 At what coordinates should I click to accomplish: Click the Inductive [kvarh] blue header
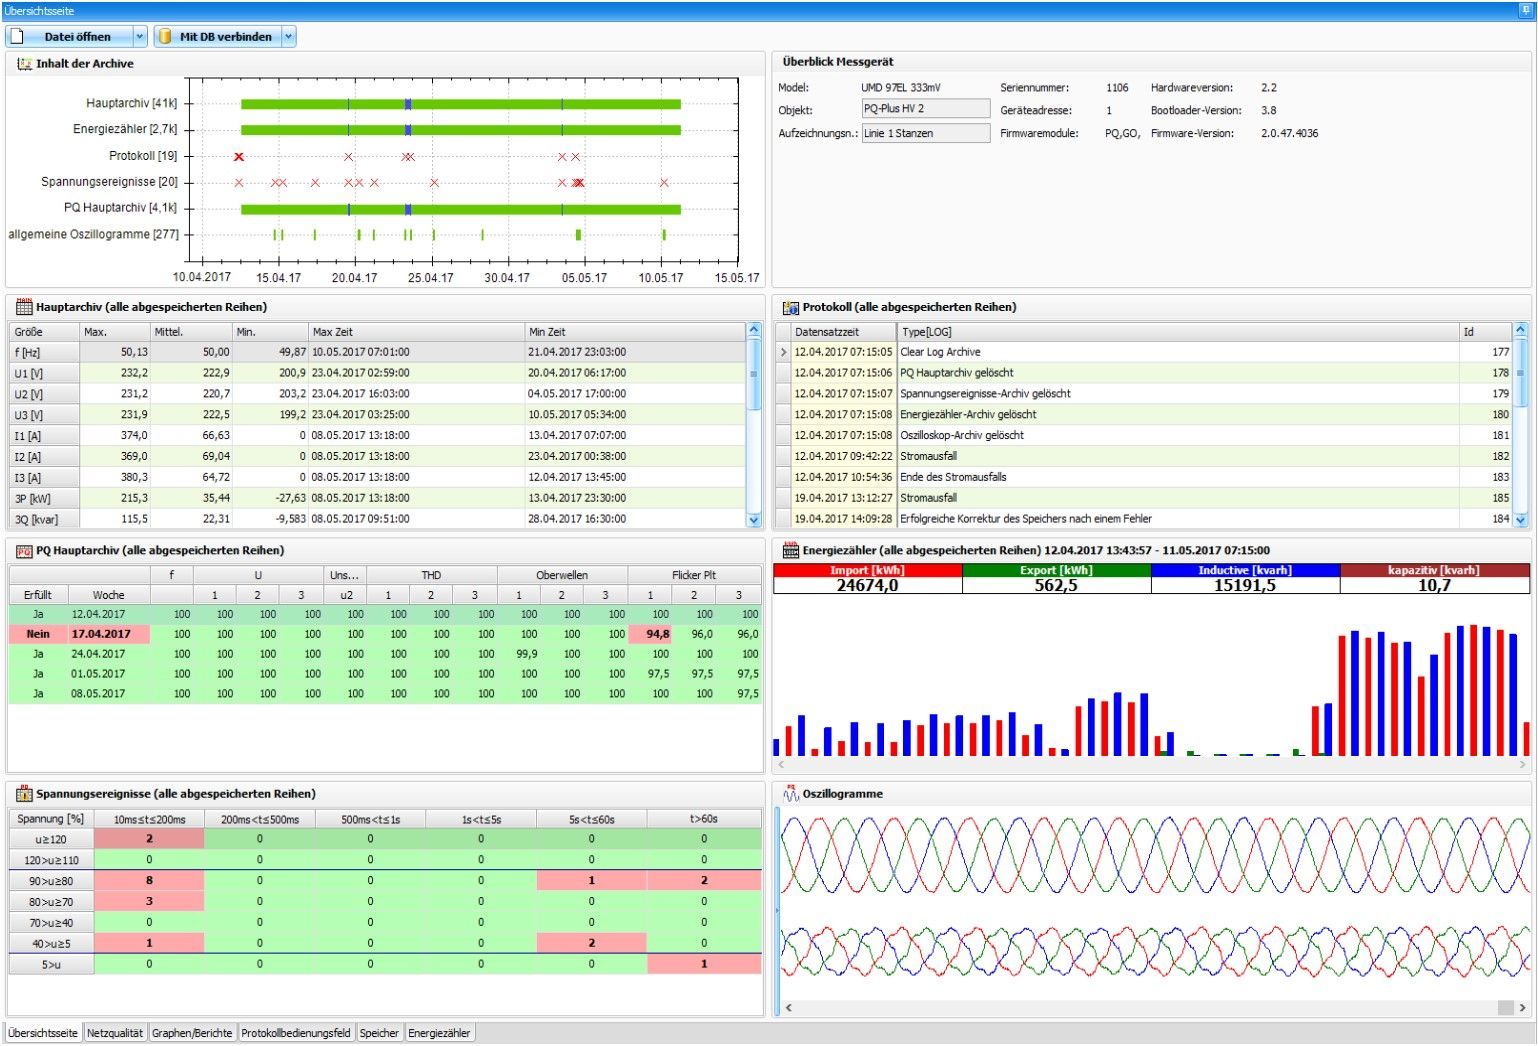tap(1245, 570)
